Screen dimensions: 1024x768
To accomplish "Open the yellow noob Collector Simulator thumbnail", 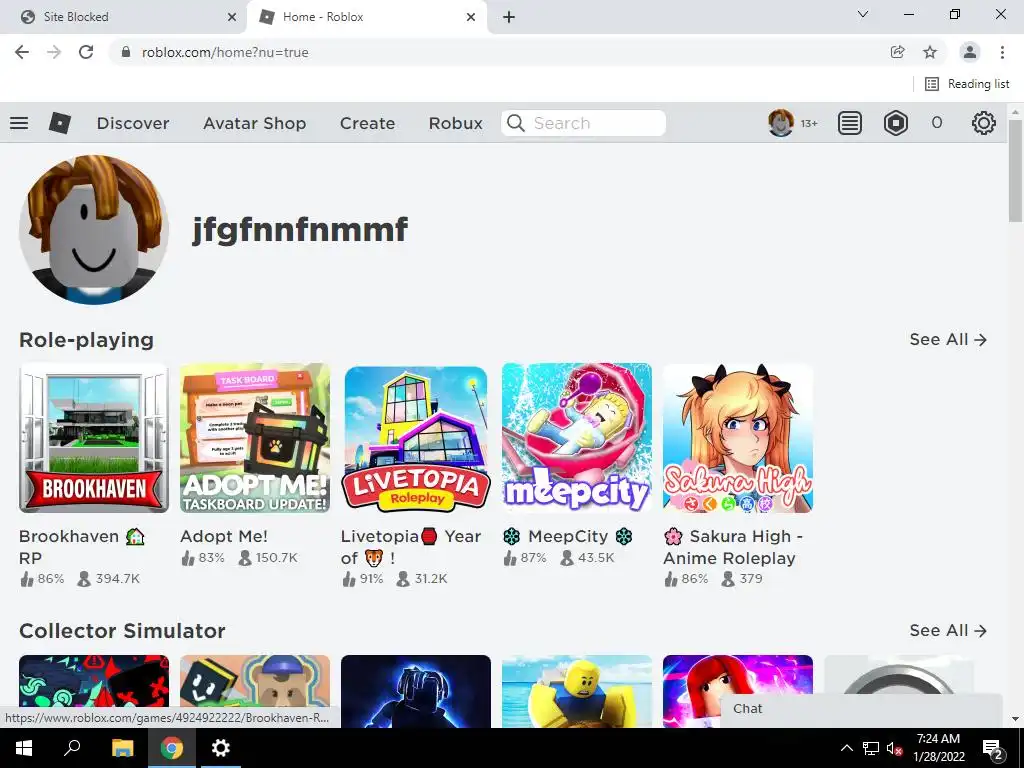I will [577, 691].
